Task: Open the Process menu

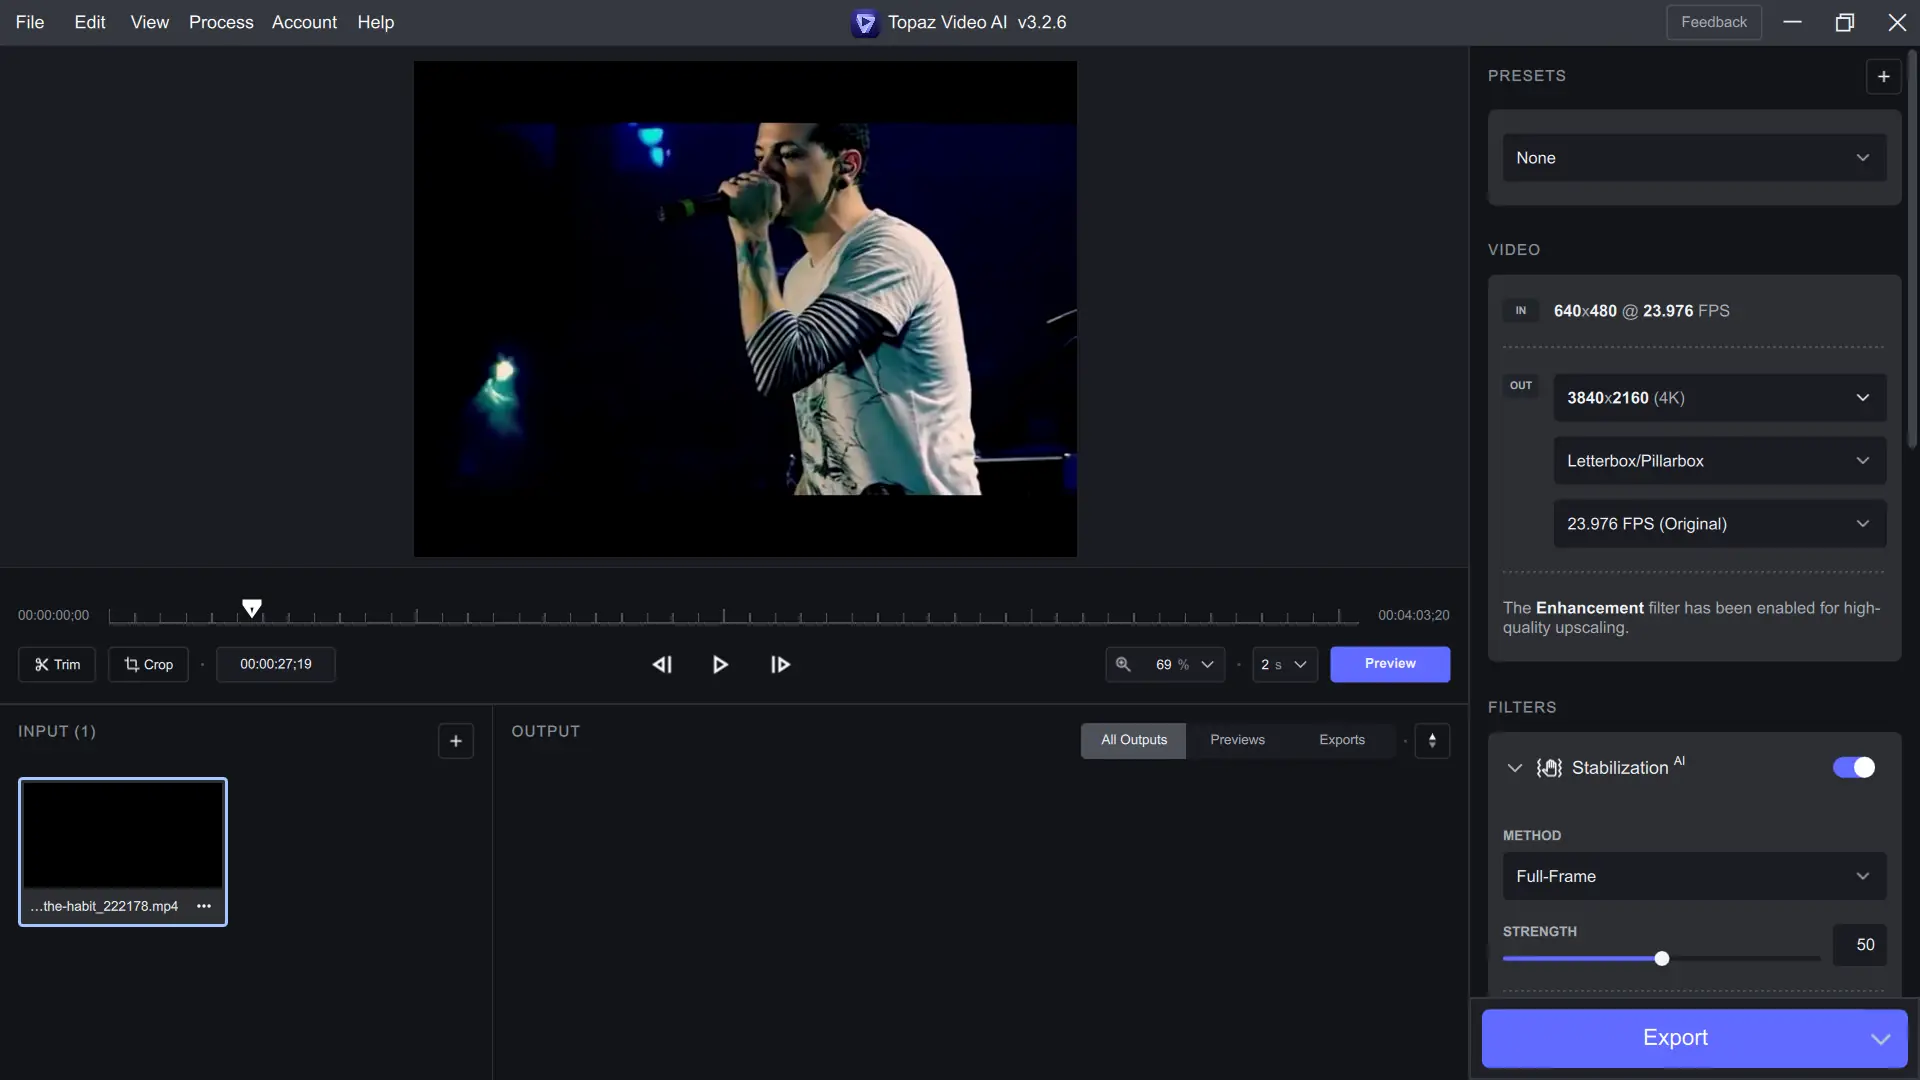Action: (x=221, y=22)
